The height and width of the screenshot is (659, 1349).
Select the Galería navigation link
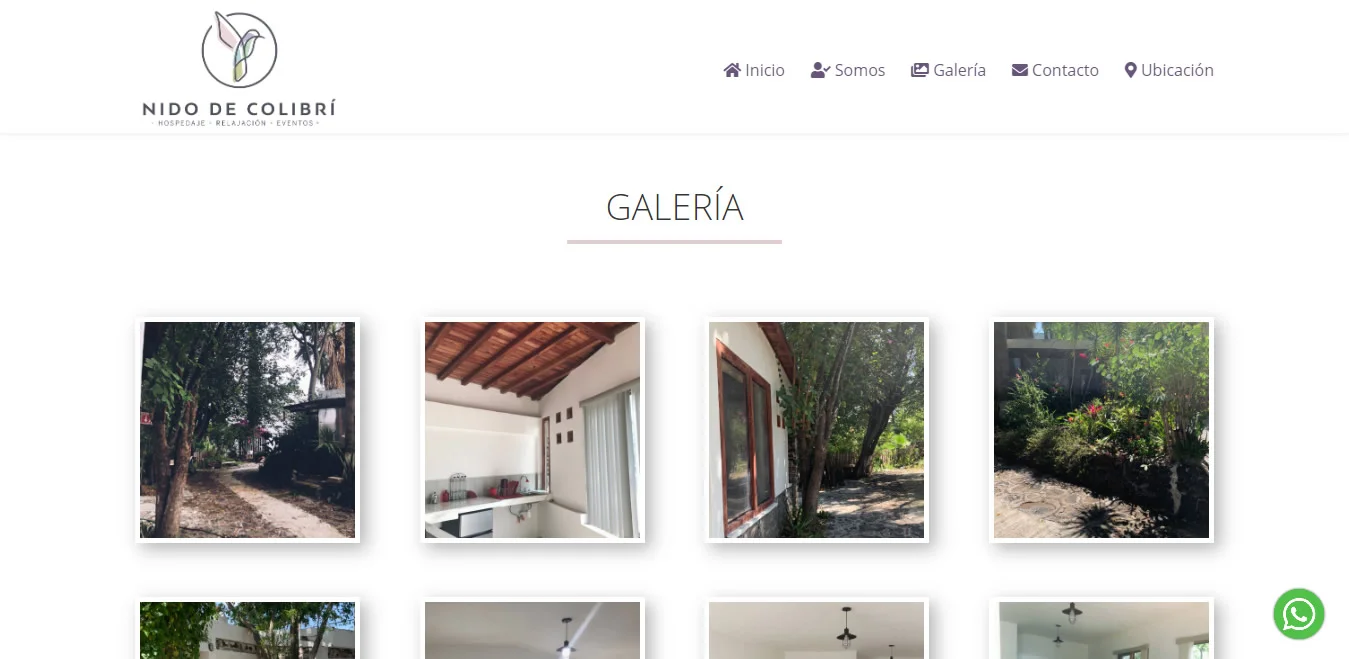coord(948,70)
